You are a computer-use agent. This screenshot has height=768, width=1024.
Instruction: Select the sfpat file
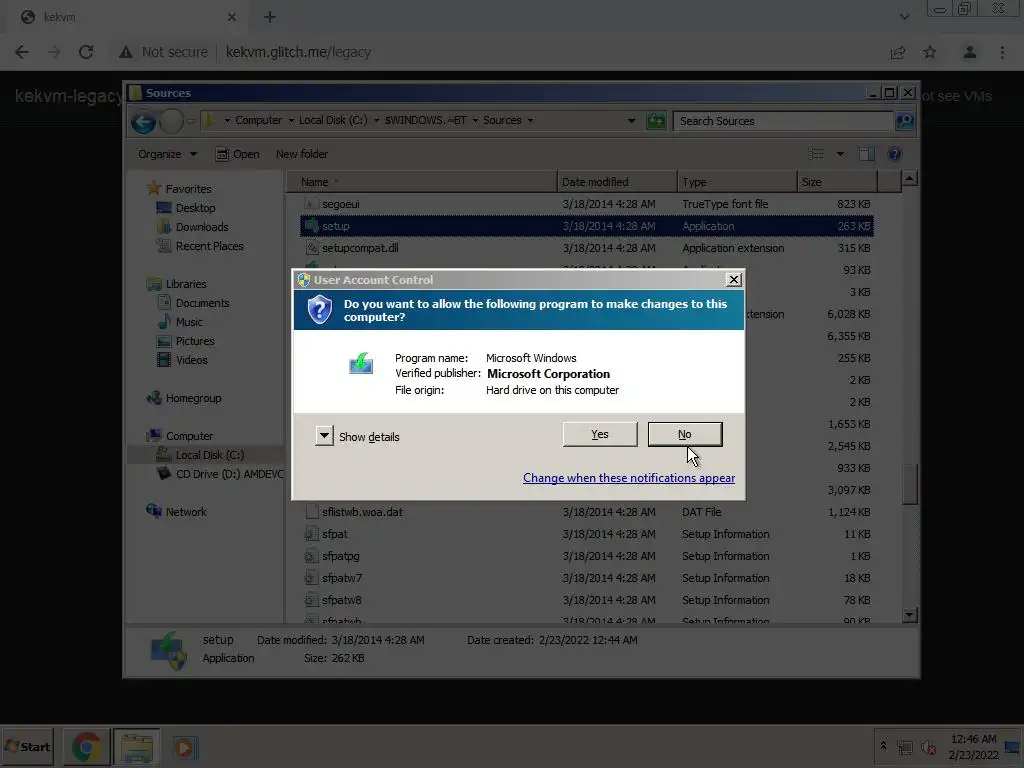pos(587,534)
